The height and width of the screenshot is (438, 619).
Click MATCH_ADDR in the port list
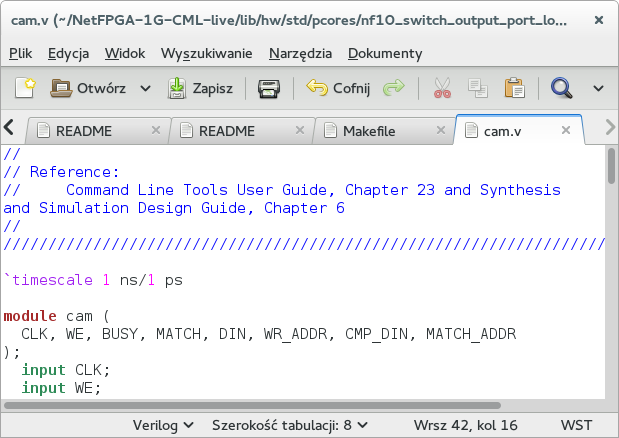pos(471,334)
